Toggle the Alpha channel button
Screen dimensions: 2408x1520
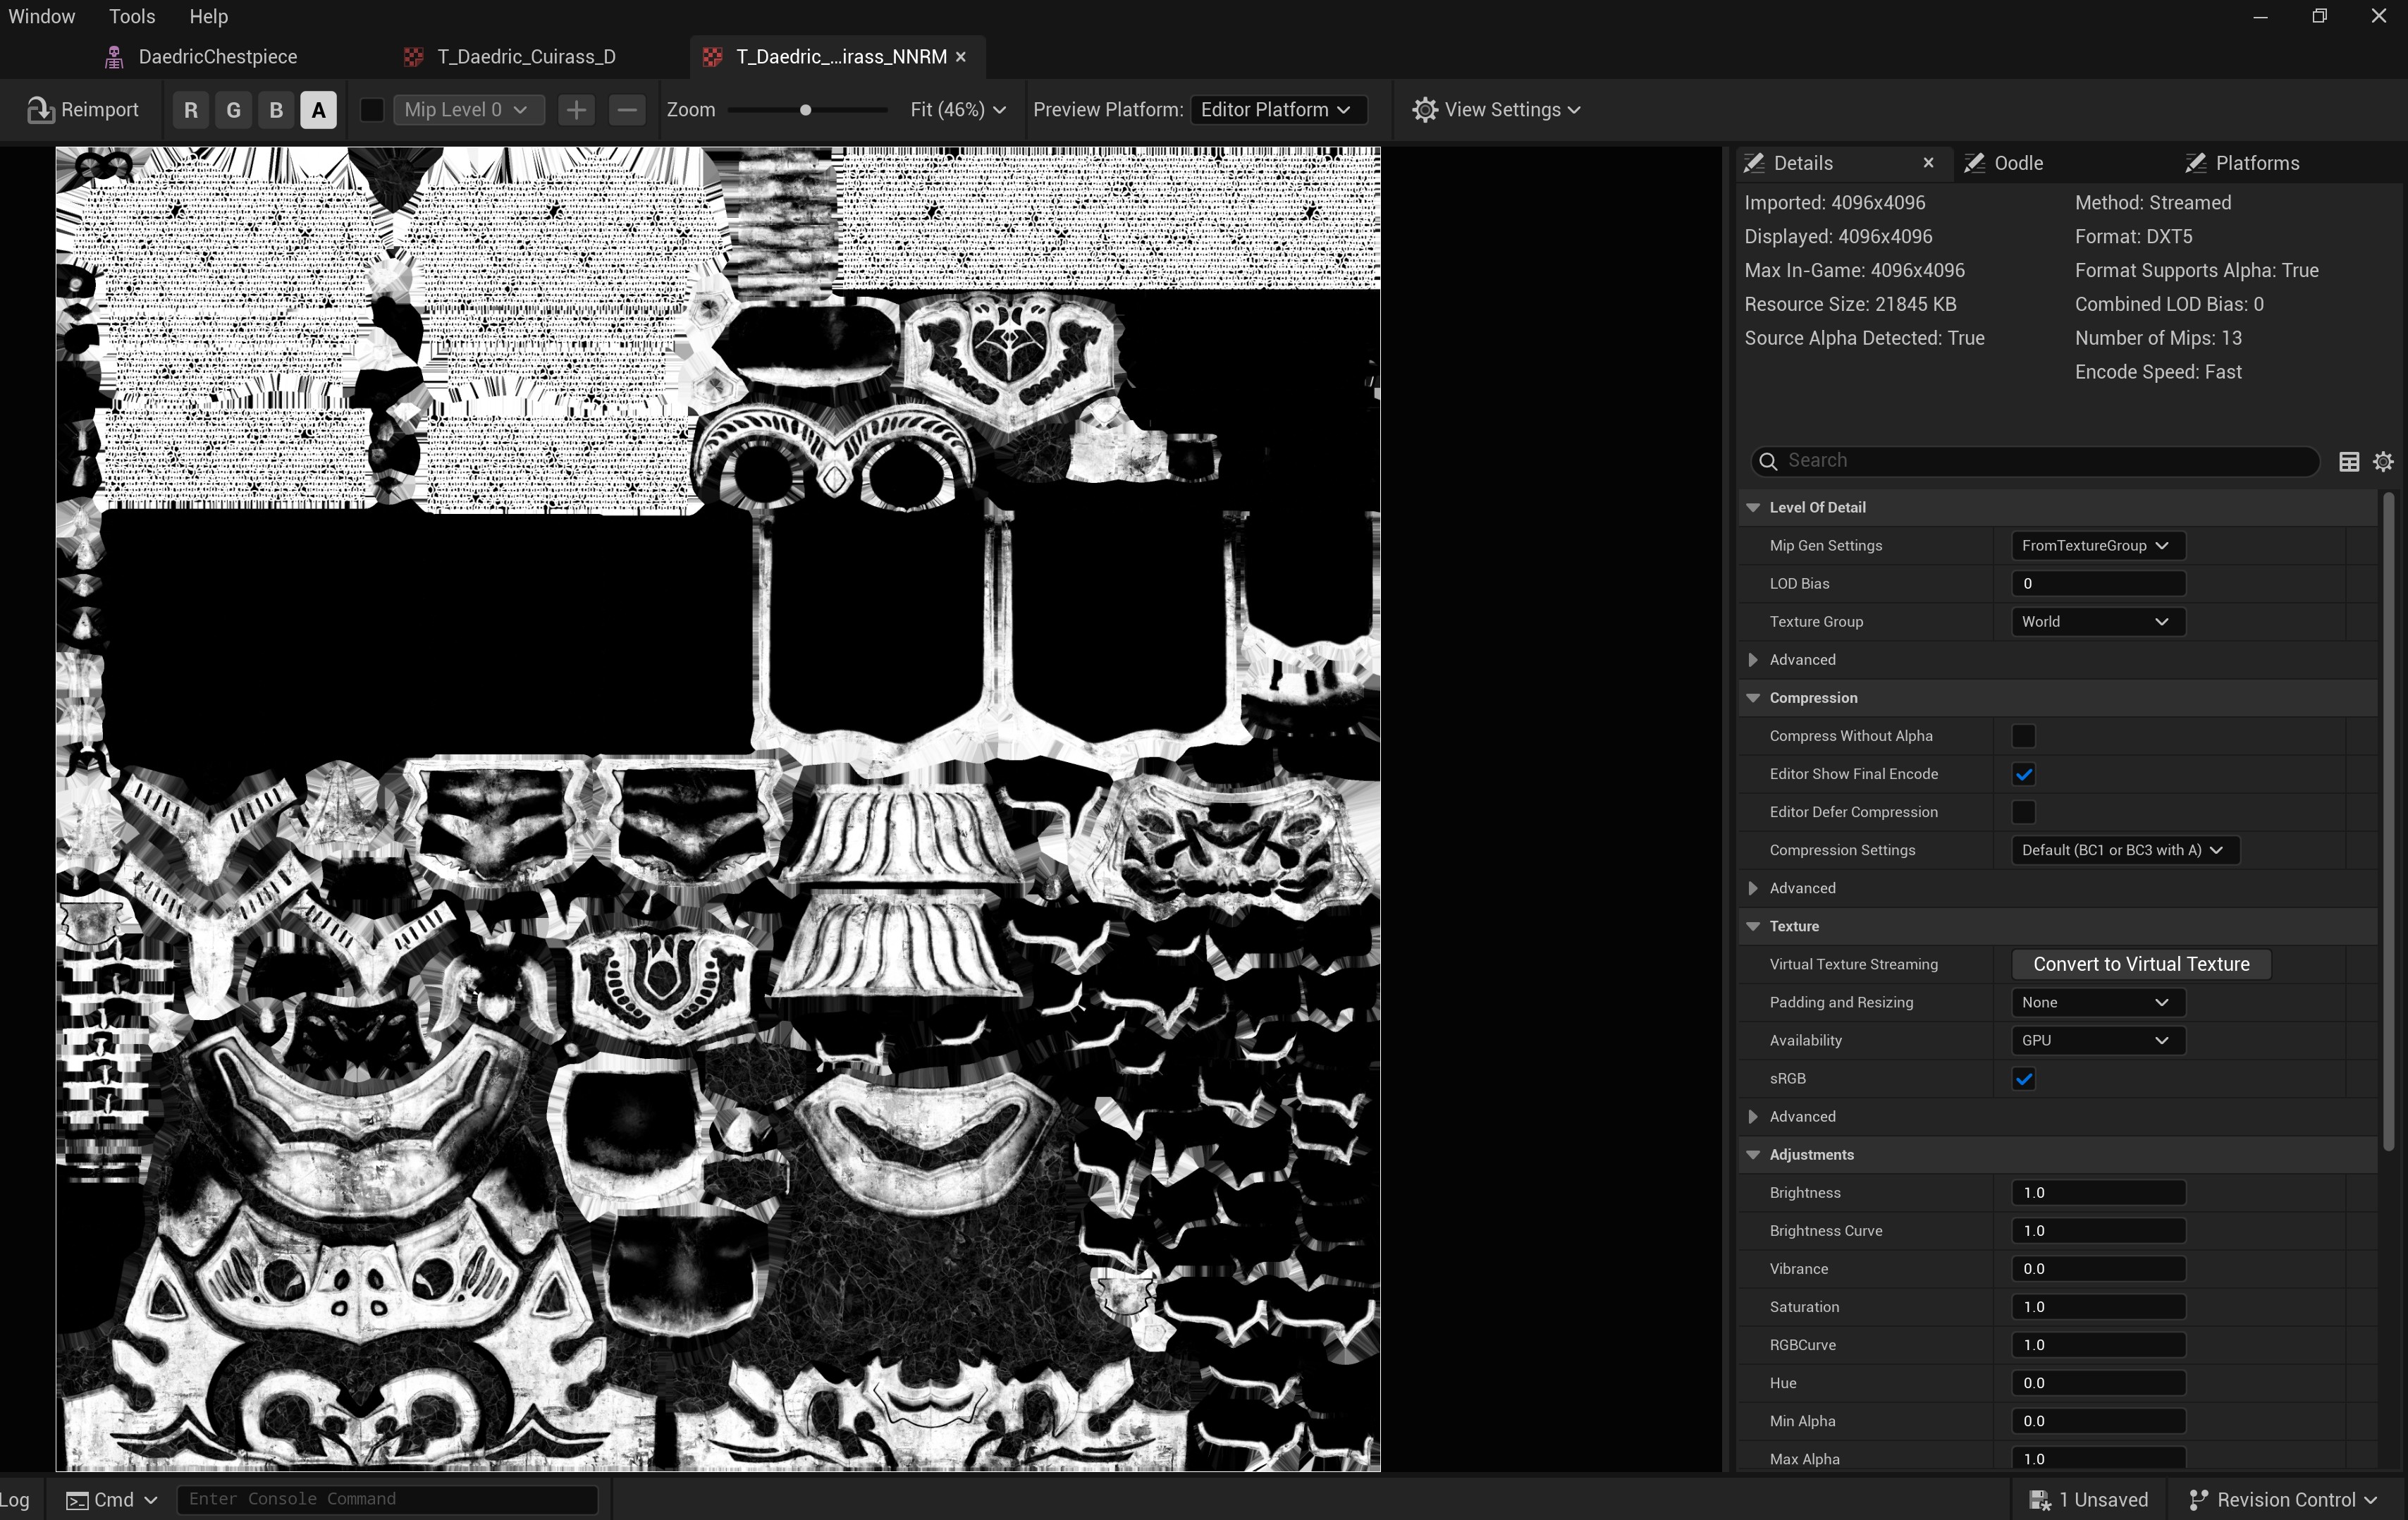[x=318, y=110]
